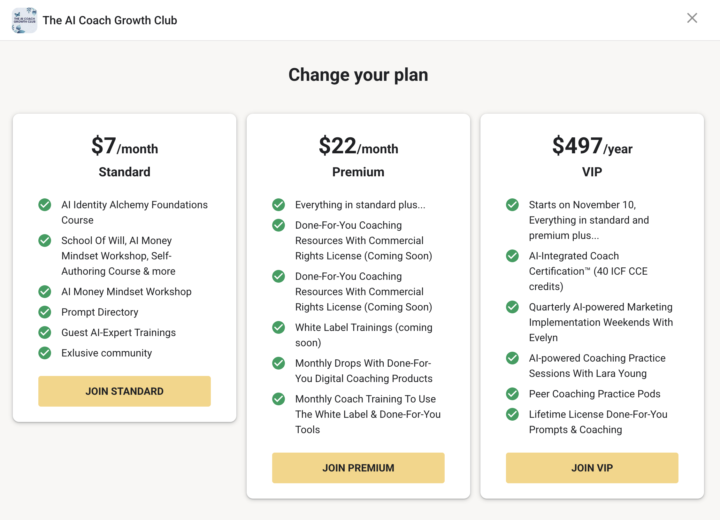This screenshot has width=720, height=520.
Task: Click The AI Coach Growth Club title
Action: coord(110,20)
